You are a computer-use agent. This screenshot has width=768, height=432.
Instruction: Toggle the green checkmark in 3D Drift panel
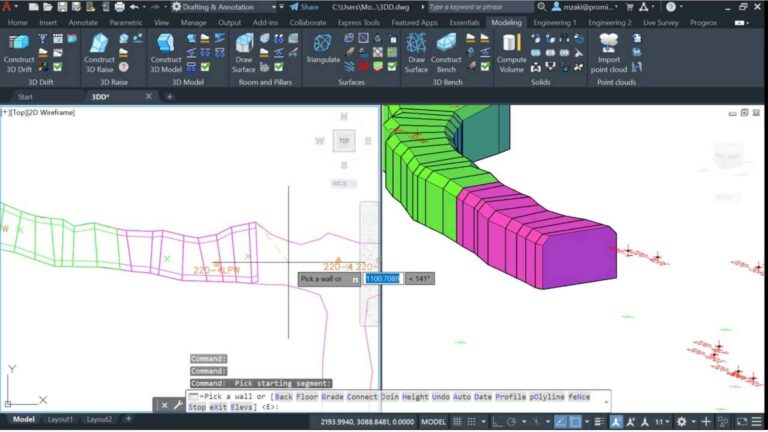(x=57, y=67)
